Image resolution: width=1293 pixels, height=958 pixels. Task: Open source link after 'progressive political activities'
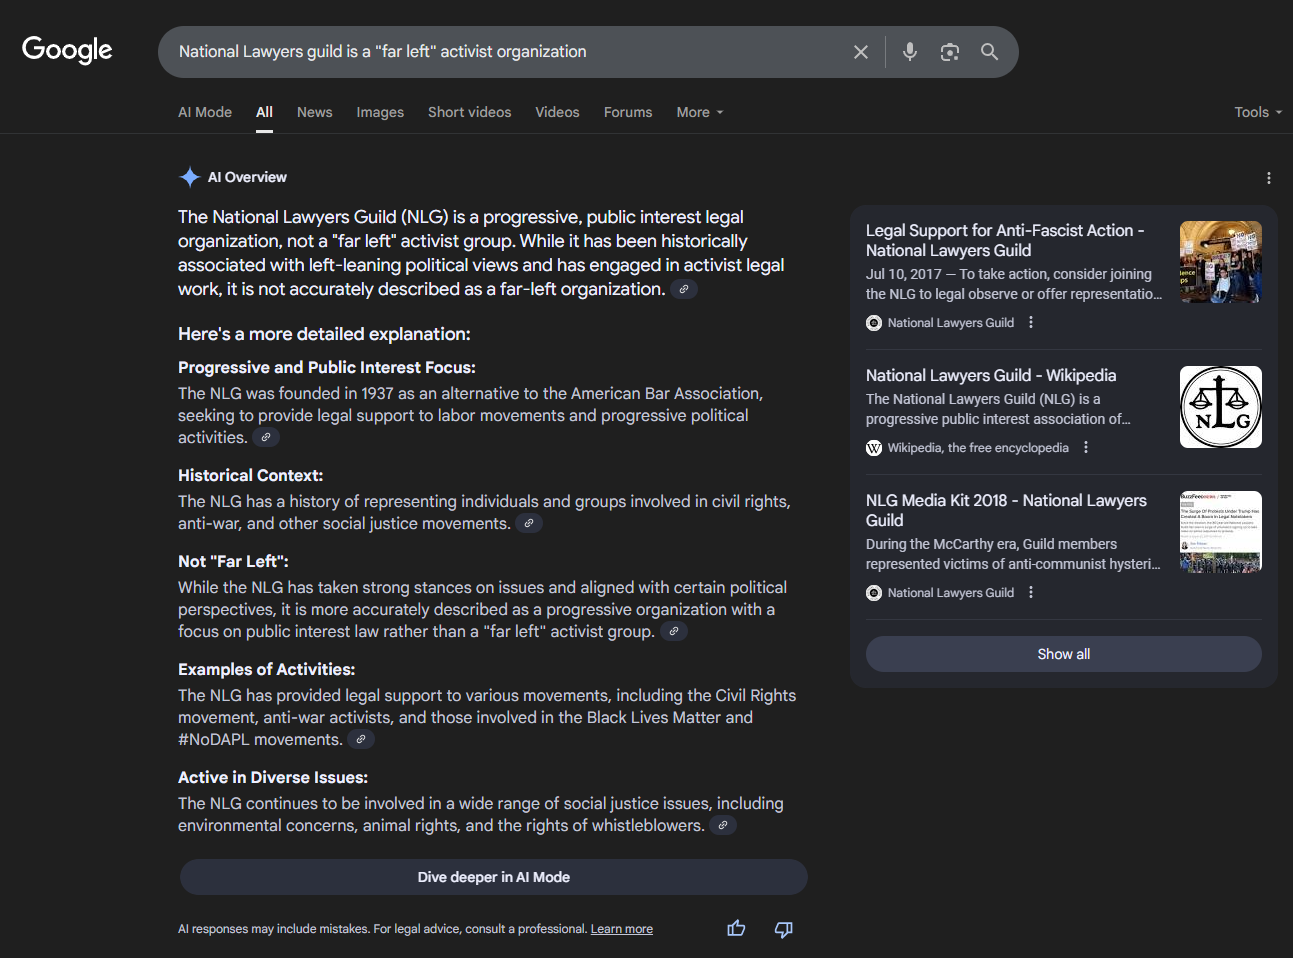click(x=265, y=437)
